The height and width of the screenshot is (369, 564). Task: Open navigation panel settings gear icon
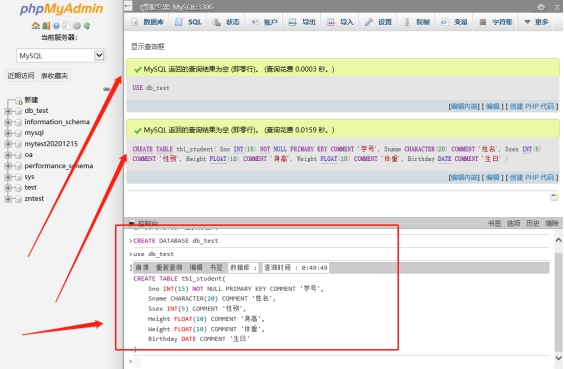[77, 26]
